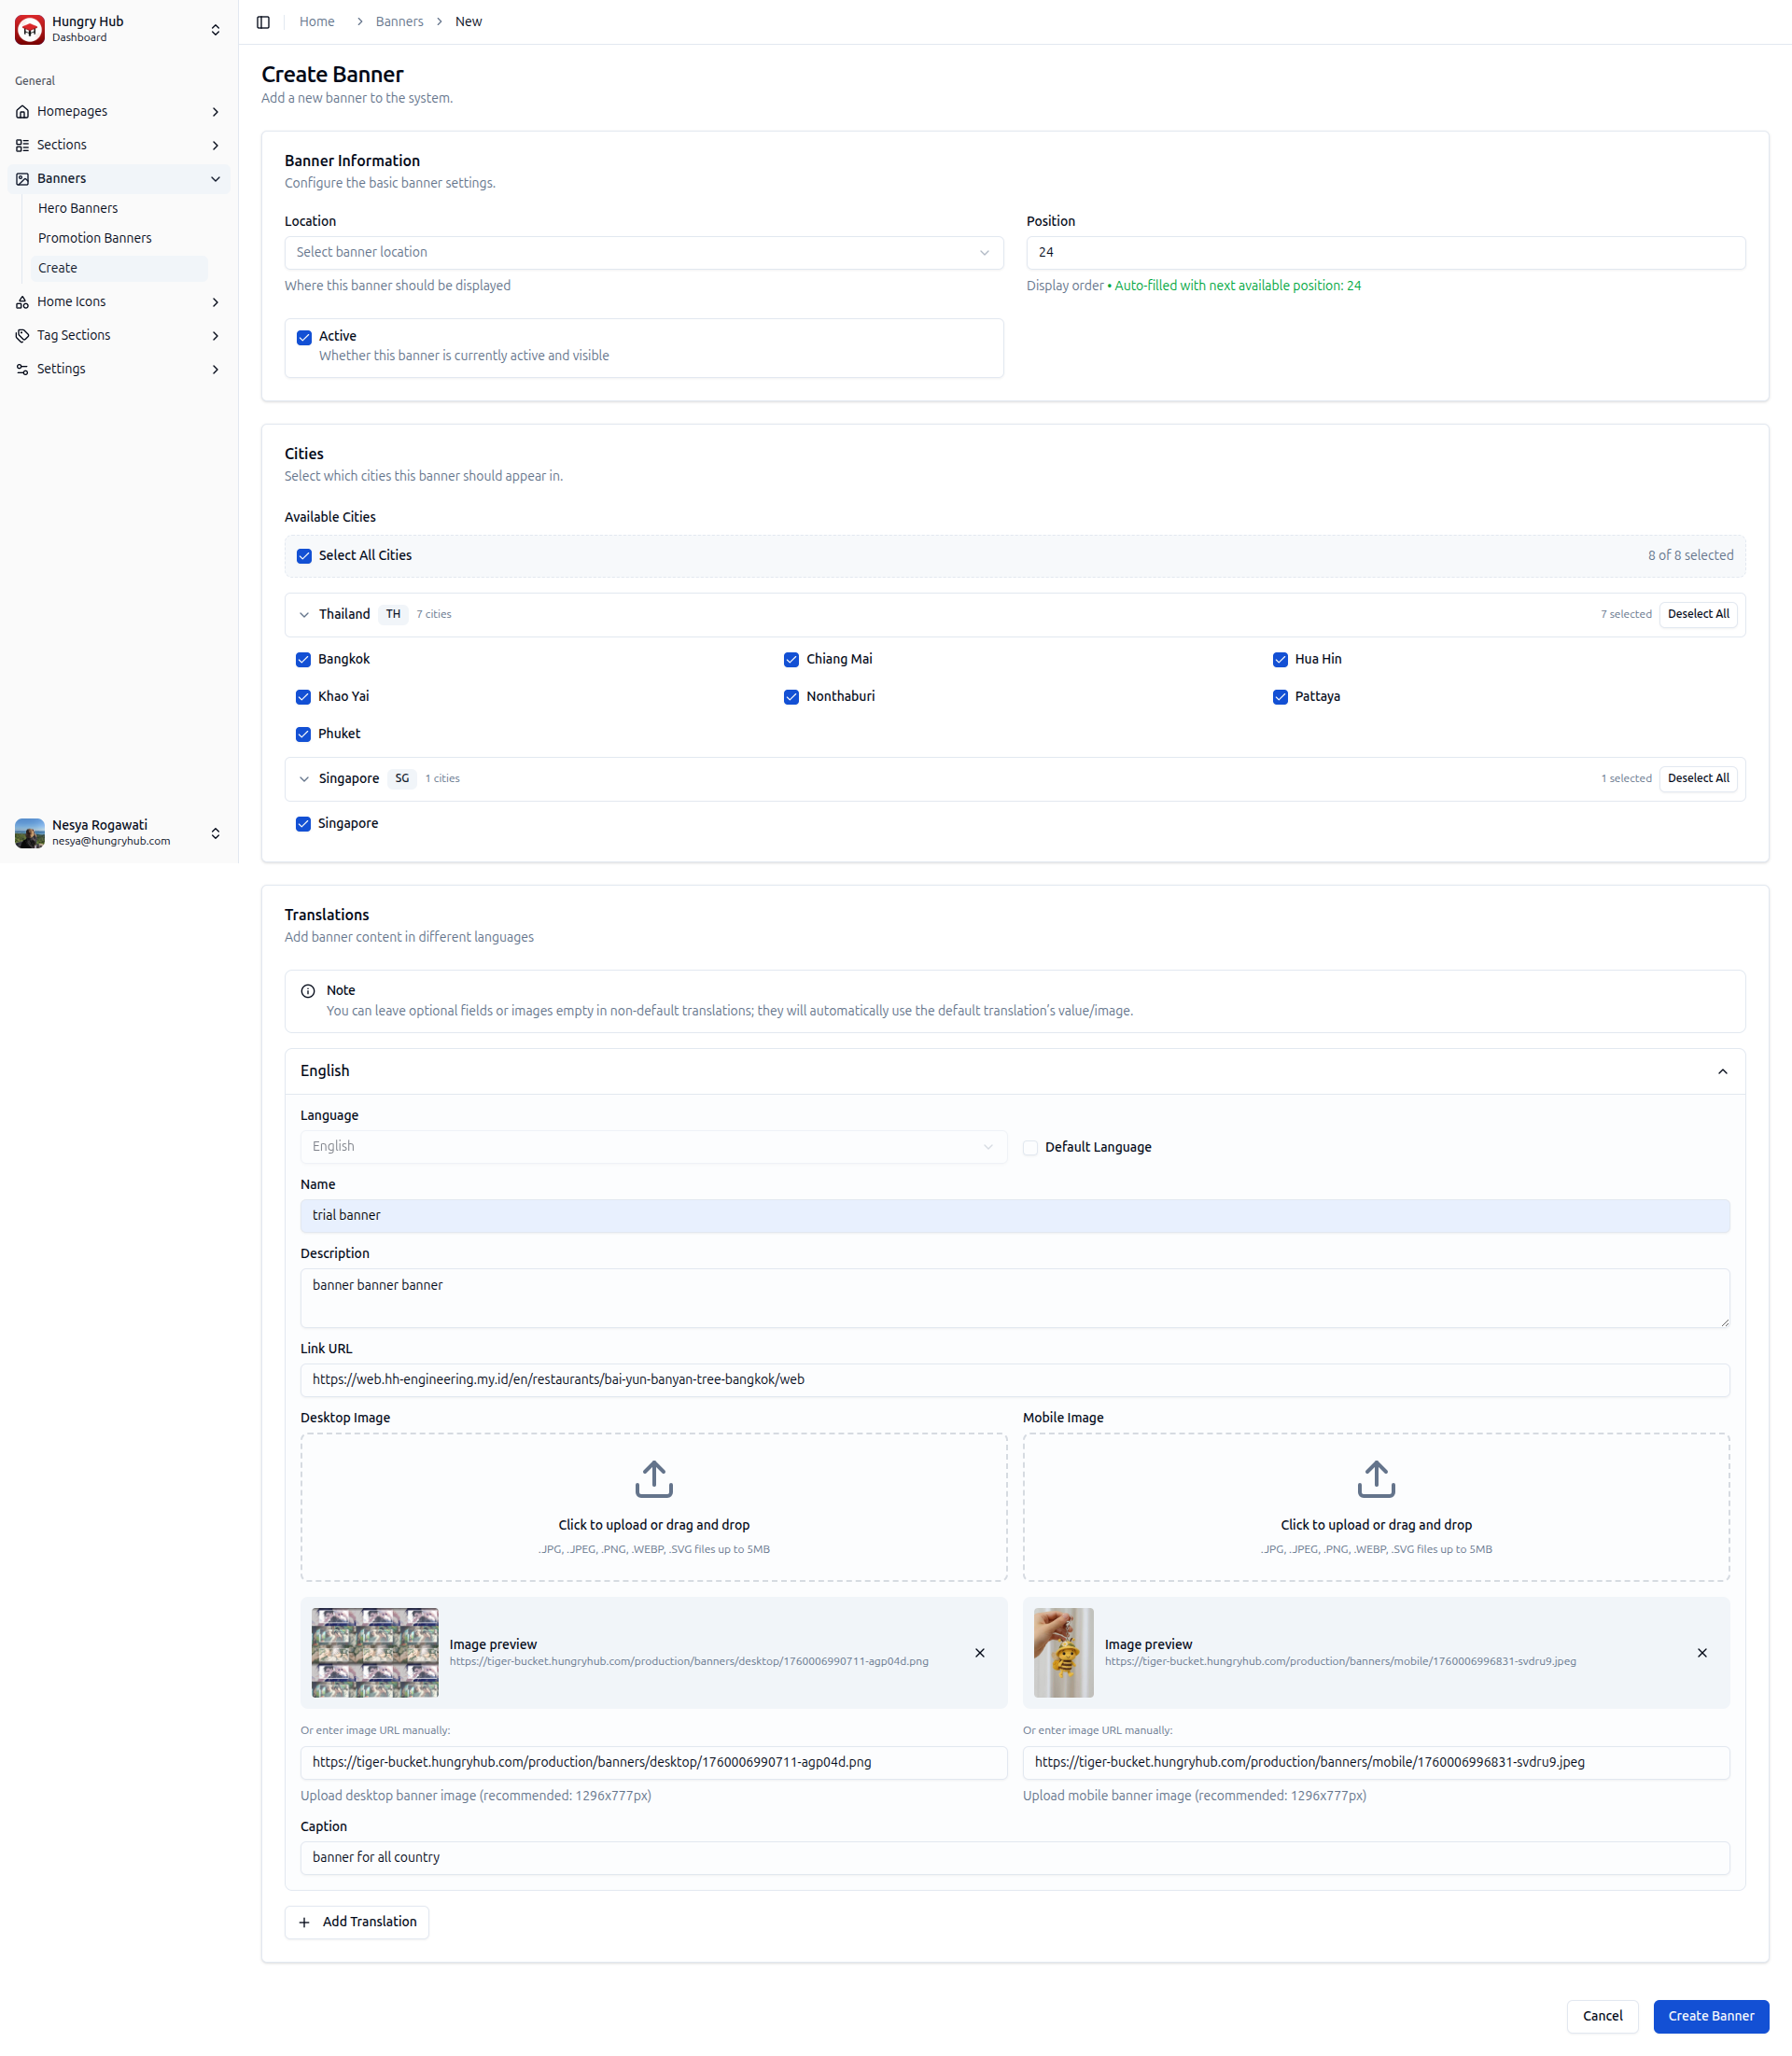The width and height of the screenshot is (1792, 2056).
Task: Click the Create Banner button
Action: pyautogui.click(x=1710, y=2015)
